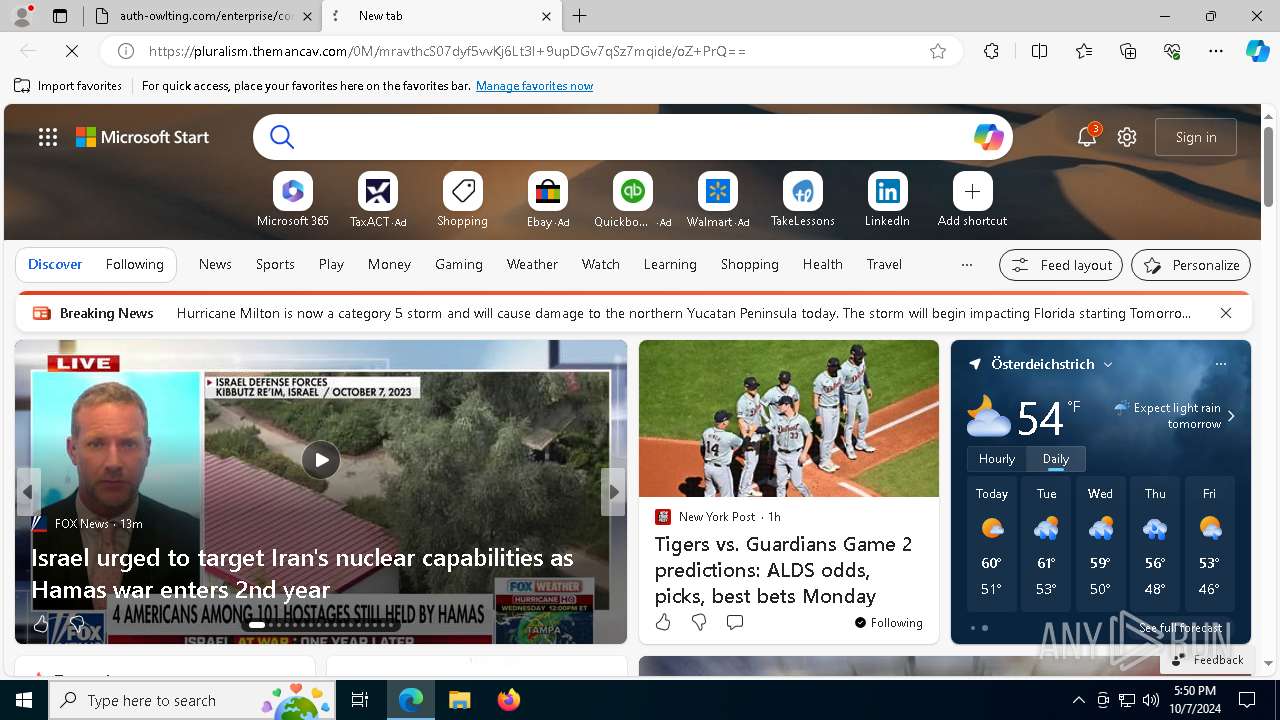Open the Microsoft Start apps grid
The height and width of the screenshot is (720, 1280).
tap(48, 137)
